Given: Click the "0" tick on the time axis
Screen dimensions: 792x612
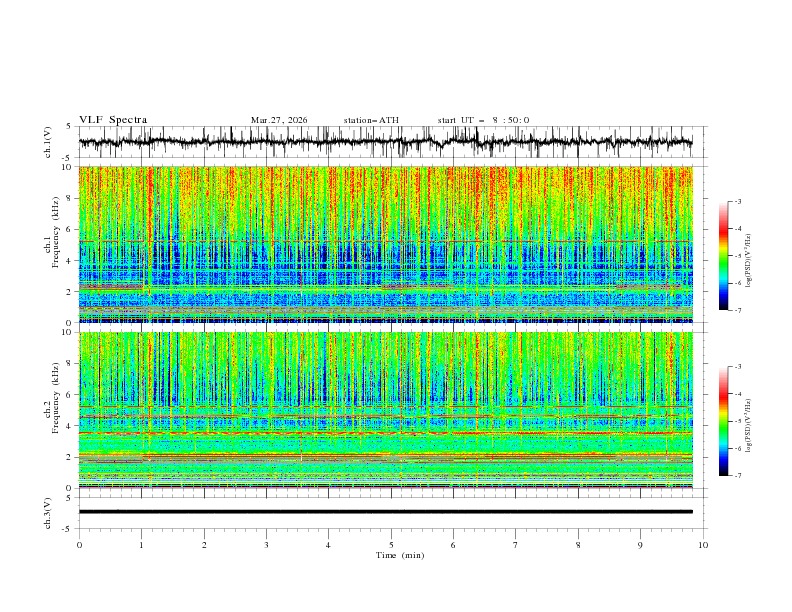Looking at the screenshot, I should coord(79,545).
